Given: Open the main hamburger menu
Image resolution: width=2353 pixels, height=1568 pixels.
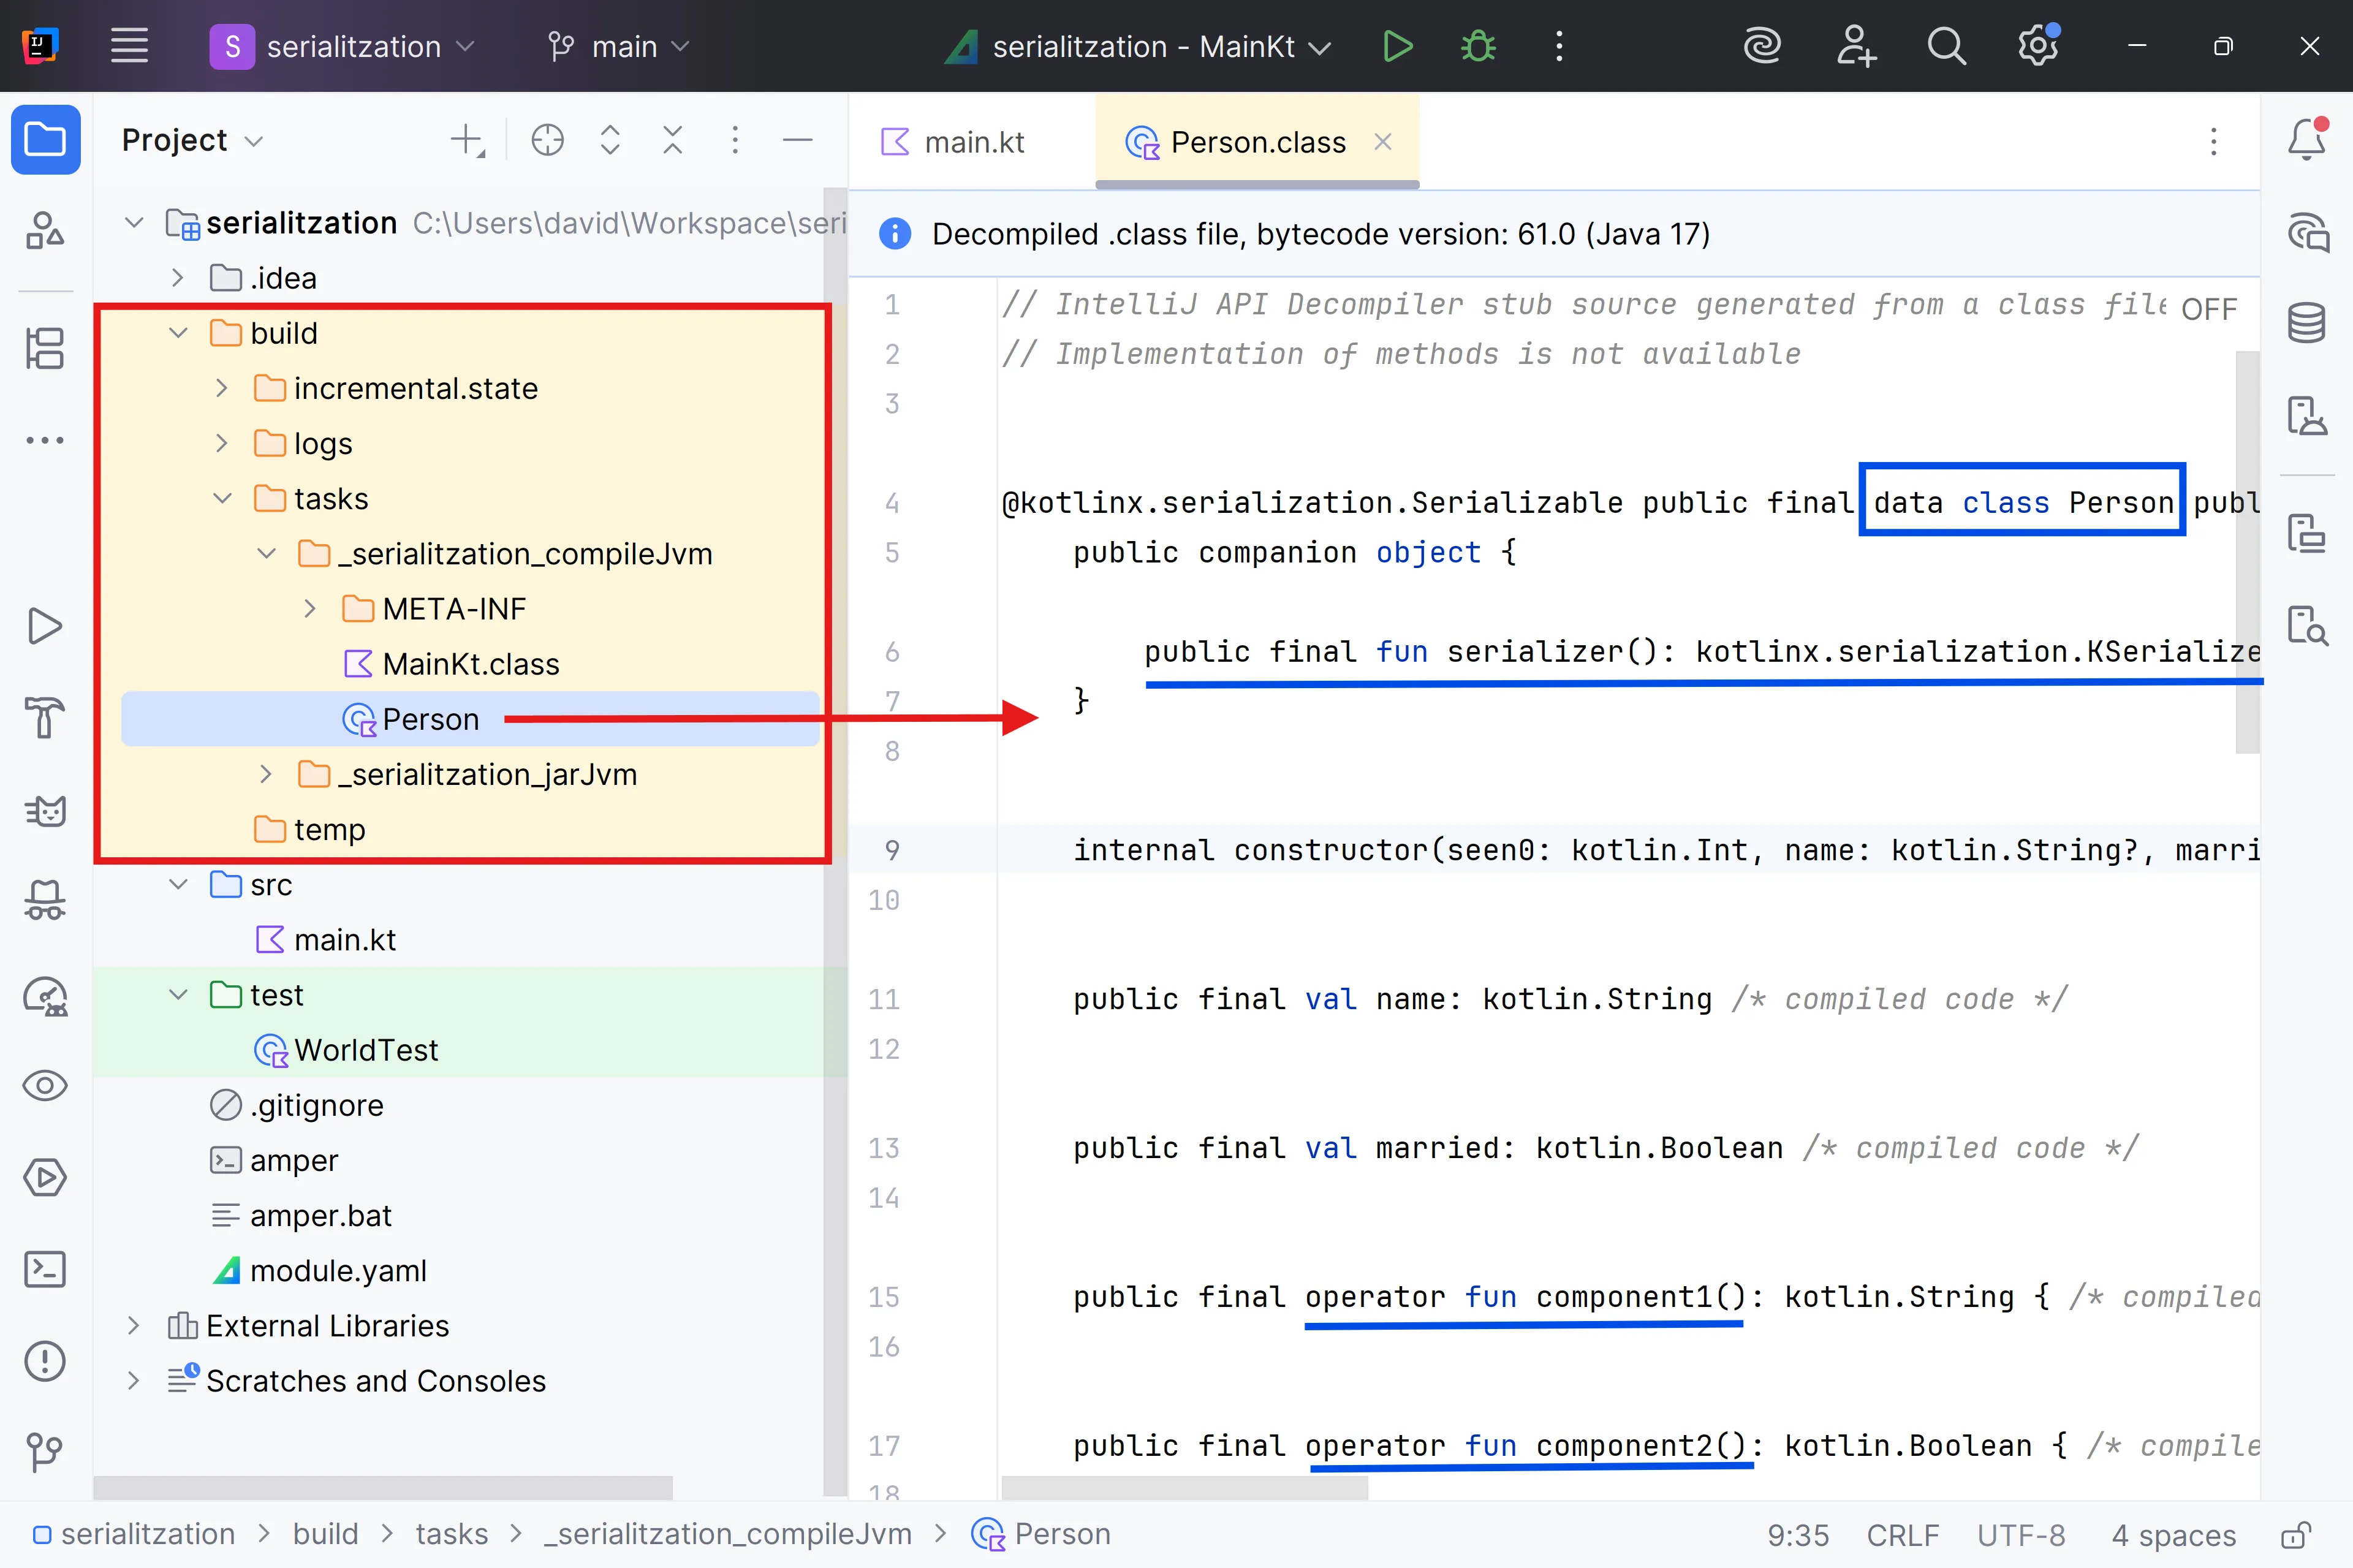Looking at the screenshot, I should pos(129,46).
